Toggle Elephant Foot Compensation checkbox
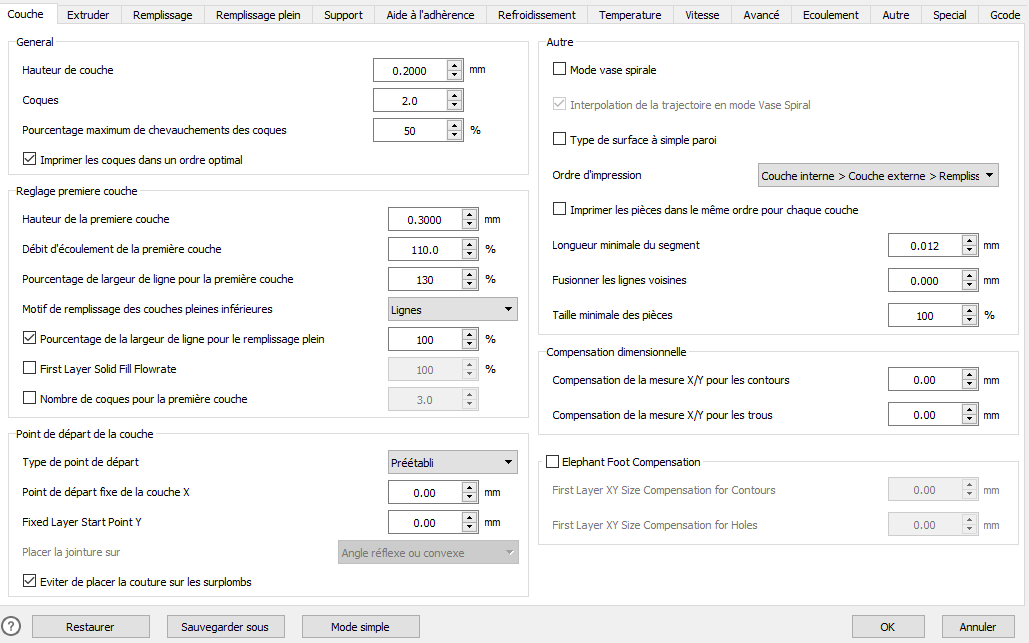 coord(553,462)
